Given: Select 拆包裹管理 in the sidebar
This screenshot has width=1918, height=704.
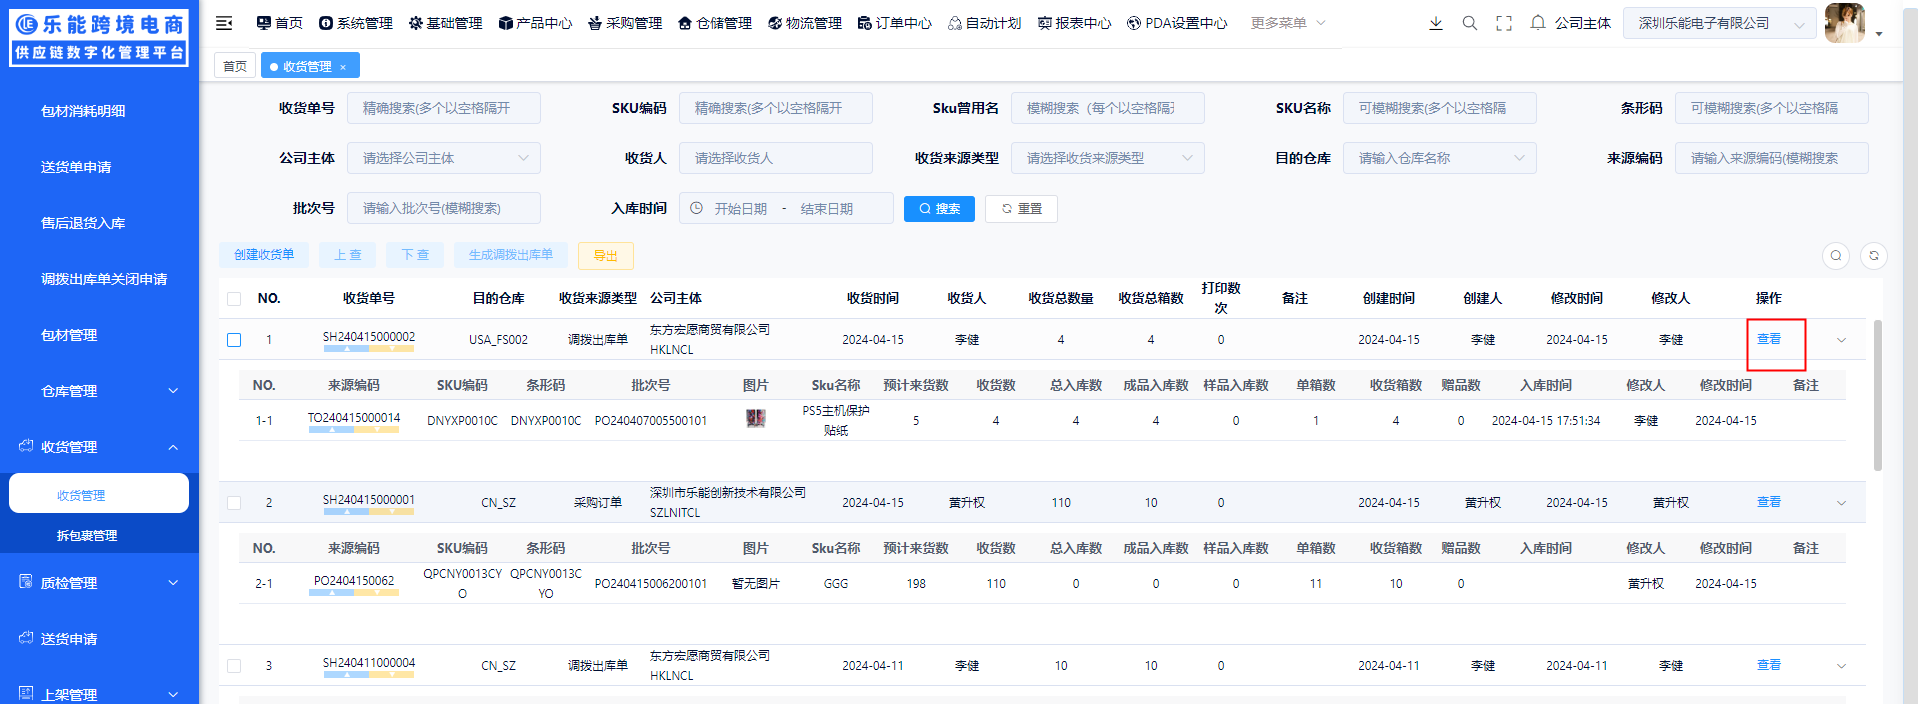Looking at the screenshot, I should point(87,536).
